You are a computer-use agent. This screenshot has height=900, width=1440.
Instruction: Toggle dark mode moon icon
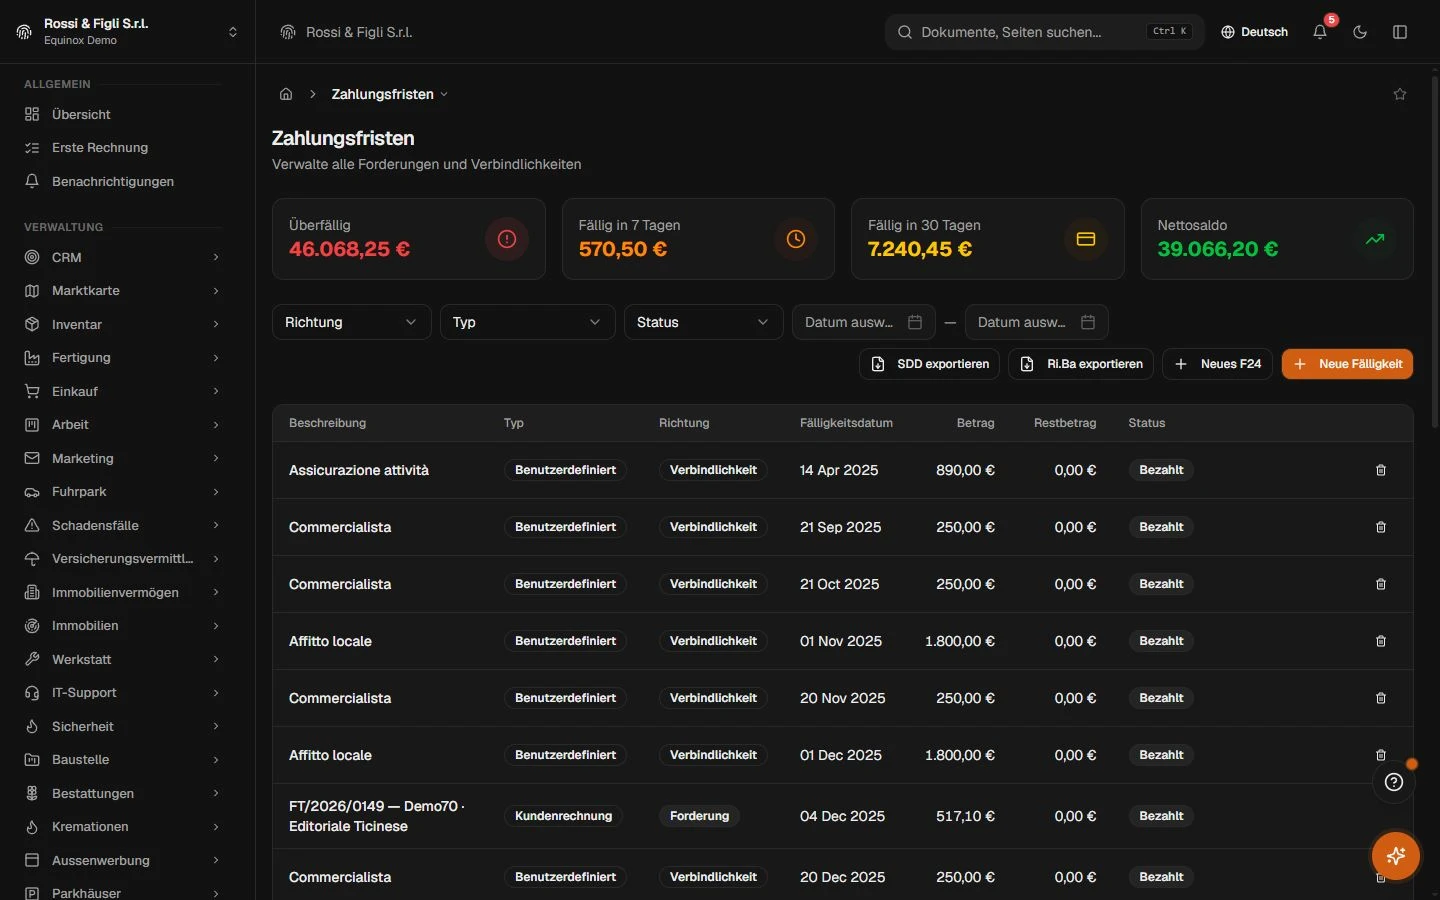coord(1360,32)
